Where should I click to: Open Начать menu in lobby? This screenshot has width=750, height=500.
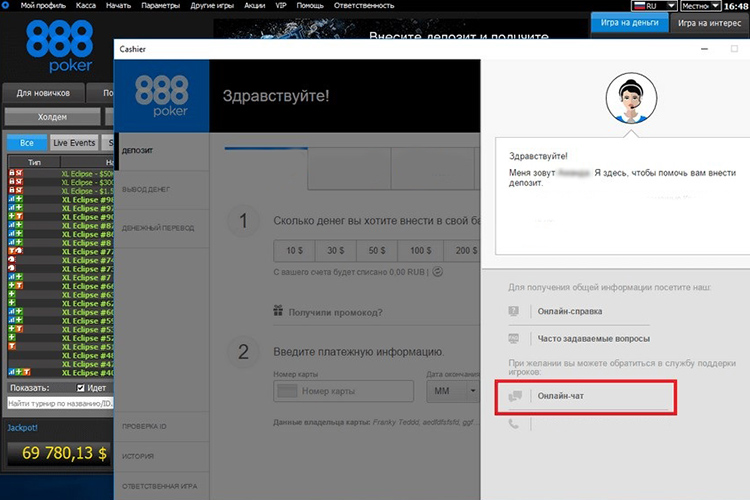tap(118, 6)
